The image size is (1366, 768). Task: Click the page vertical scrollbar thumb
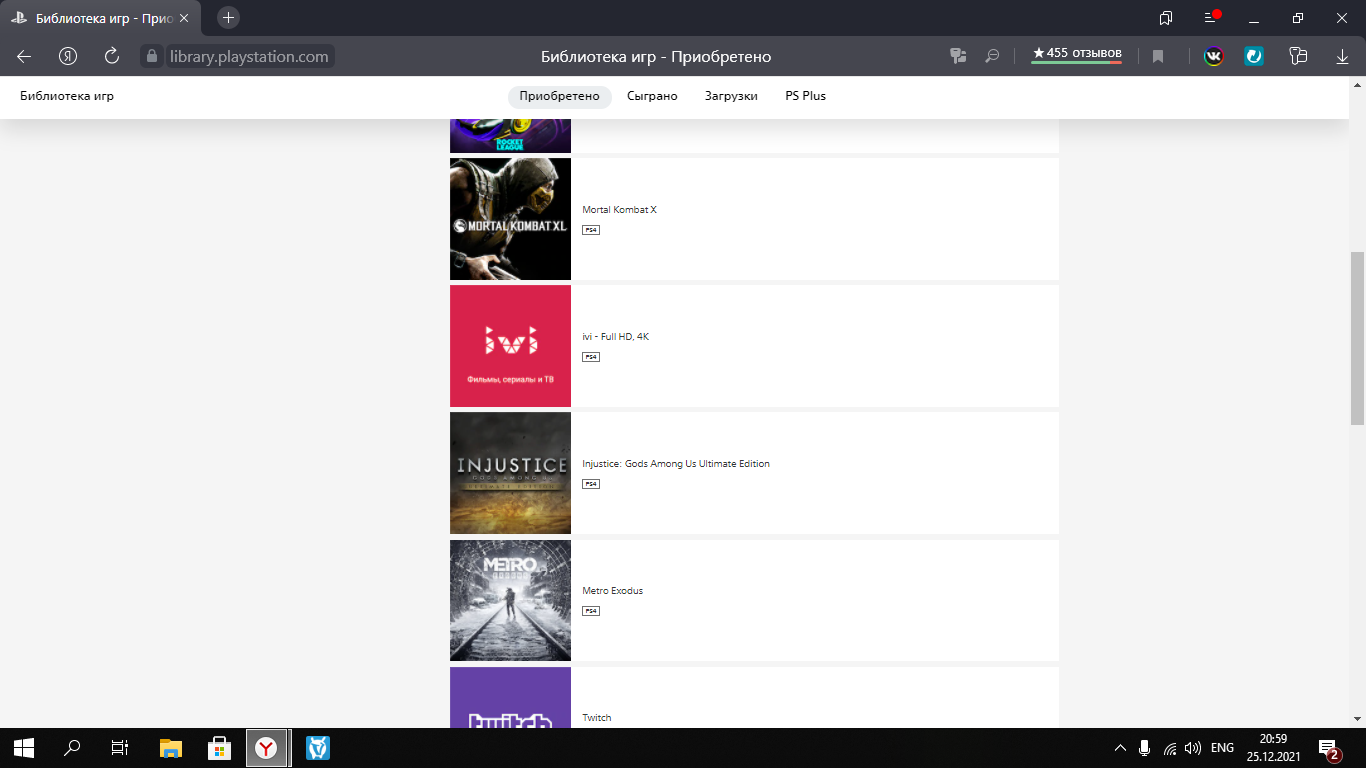[x=1357, y=338]
